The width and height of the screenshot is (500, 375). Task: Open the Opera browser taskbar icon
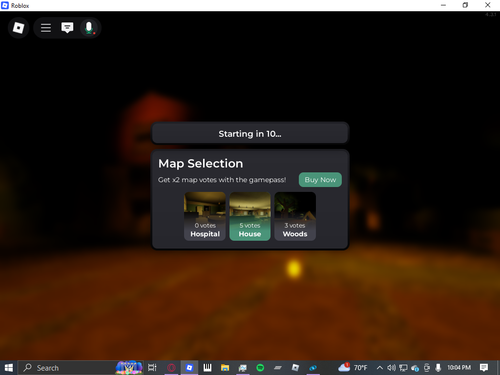pos(171,368)
